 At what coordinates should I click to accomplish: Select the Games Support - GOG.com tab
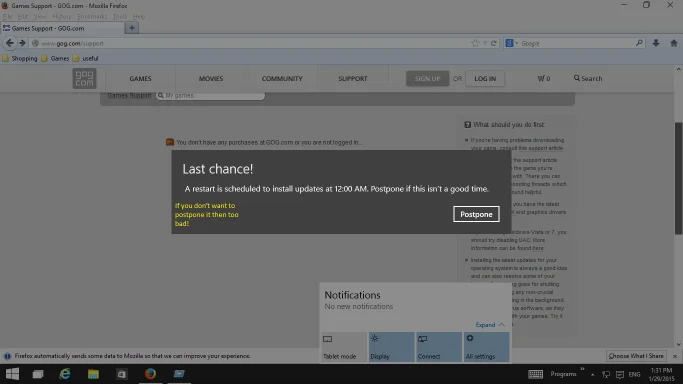pyautogui.click(x=62, y=28)
